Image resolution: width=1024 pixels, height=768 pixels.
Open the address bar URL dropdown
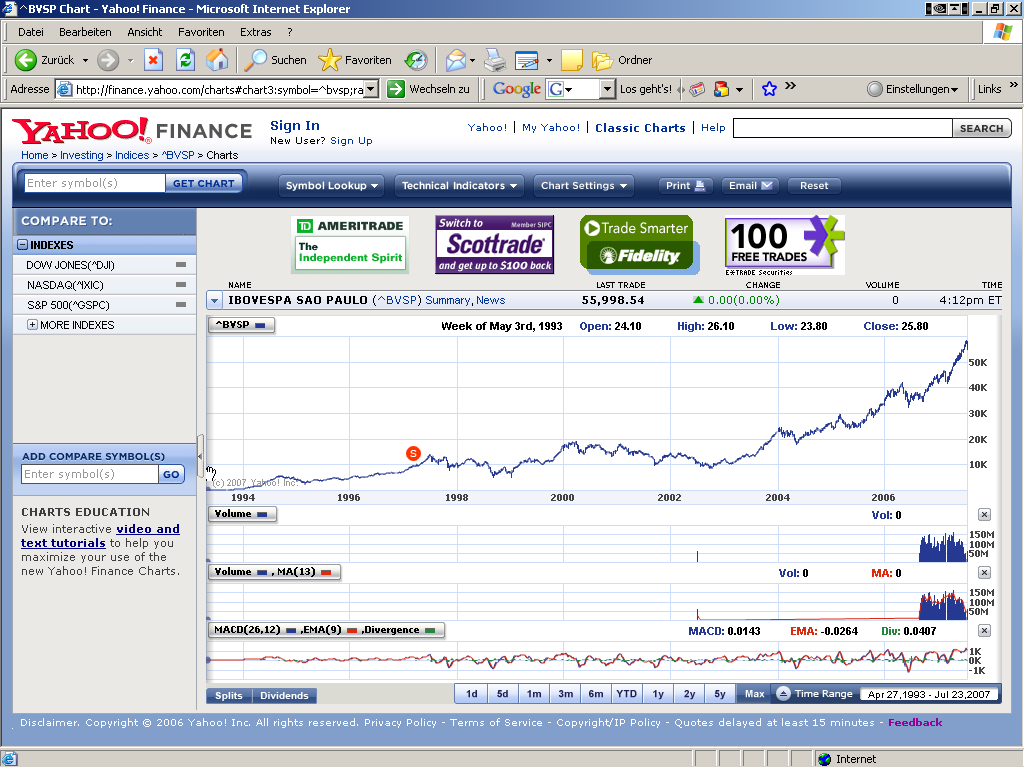click(x=371, y=89)
